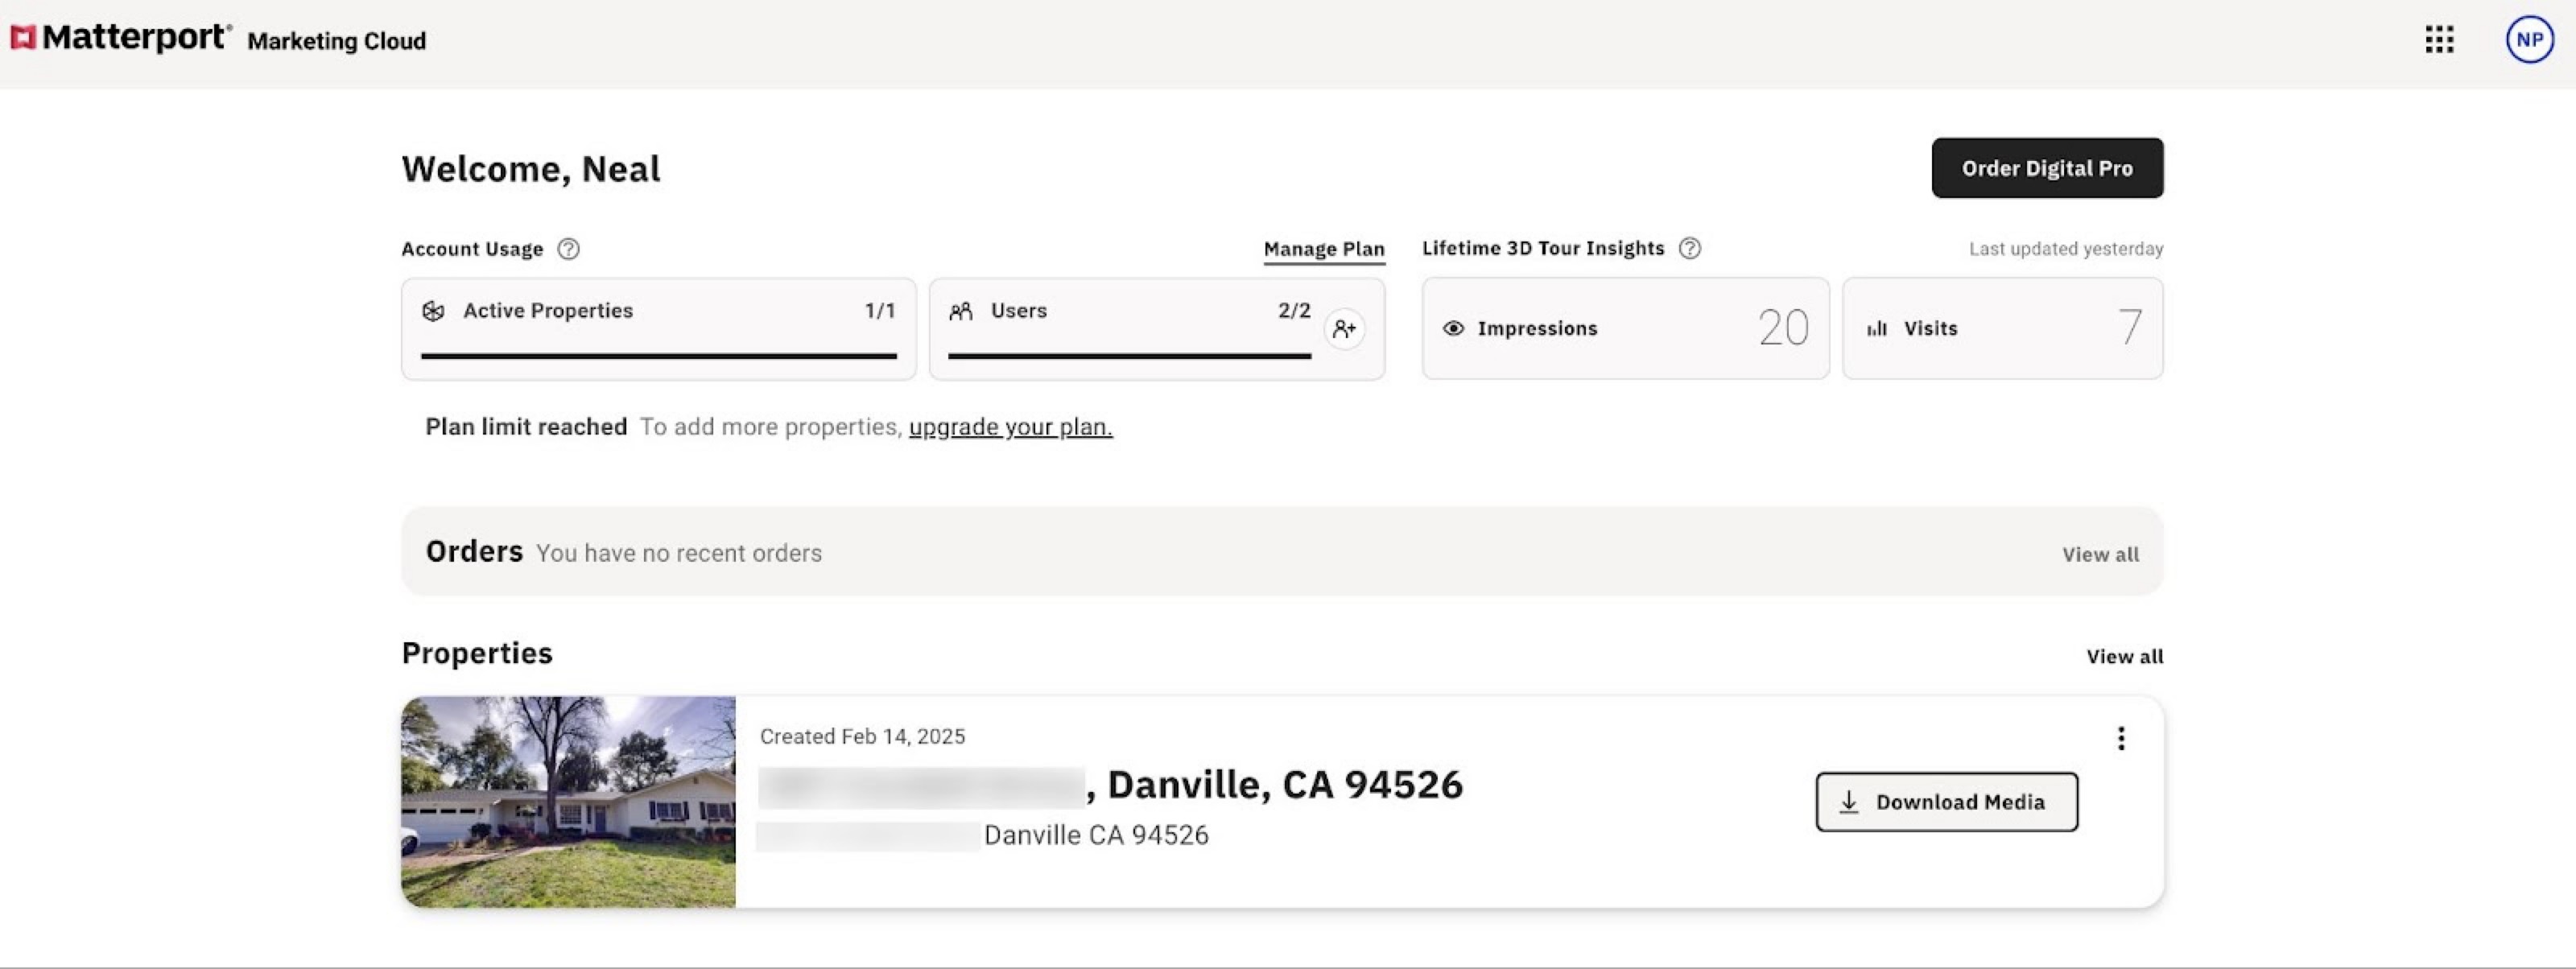Follow the upgrade your plan link
Image resolution: width=2576 pixels, height=969 pixels.
[1010, 427]
